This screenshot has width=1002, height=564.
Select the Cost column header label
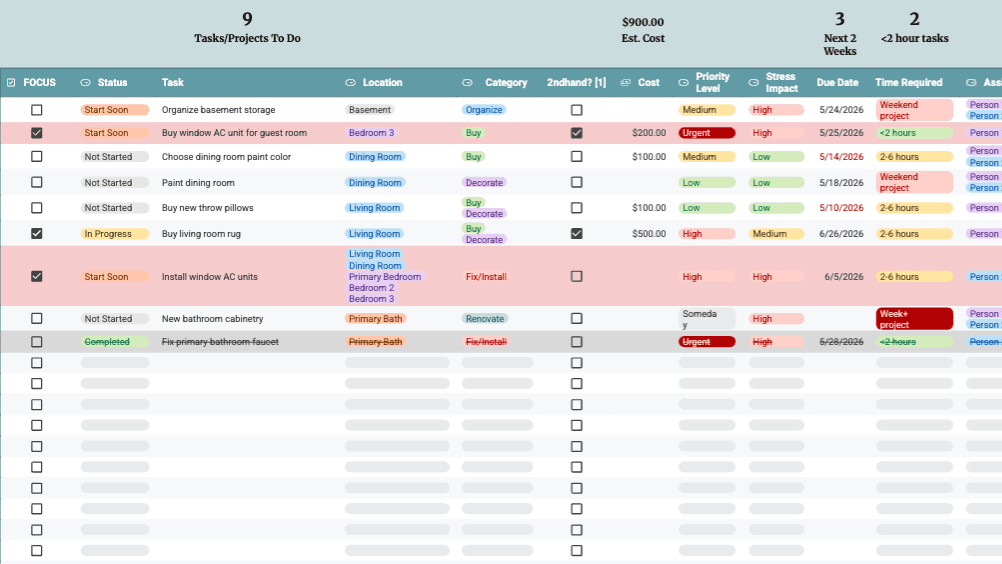tap(649, 82)
